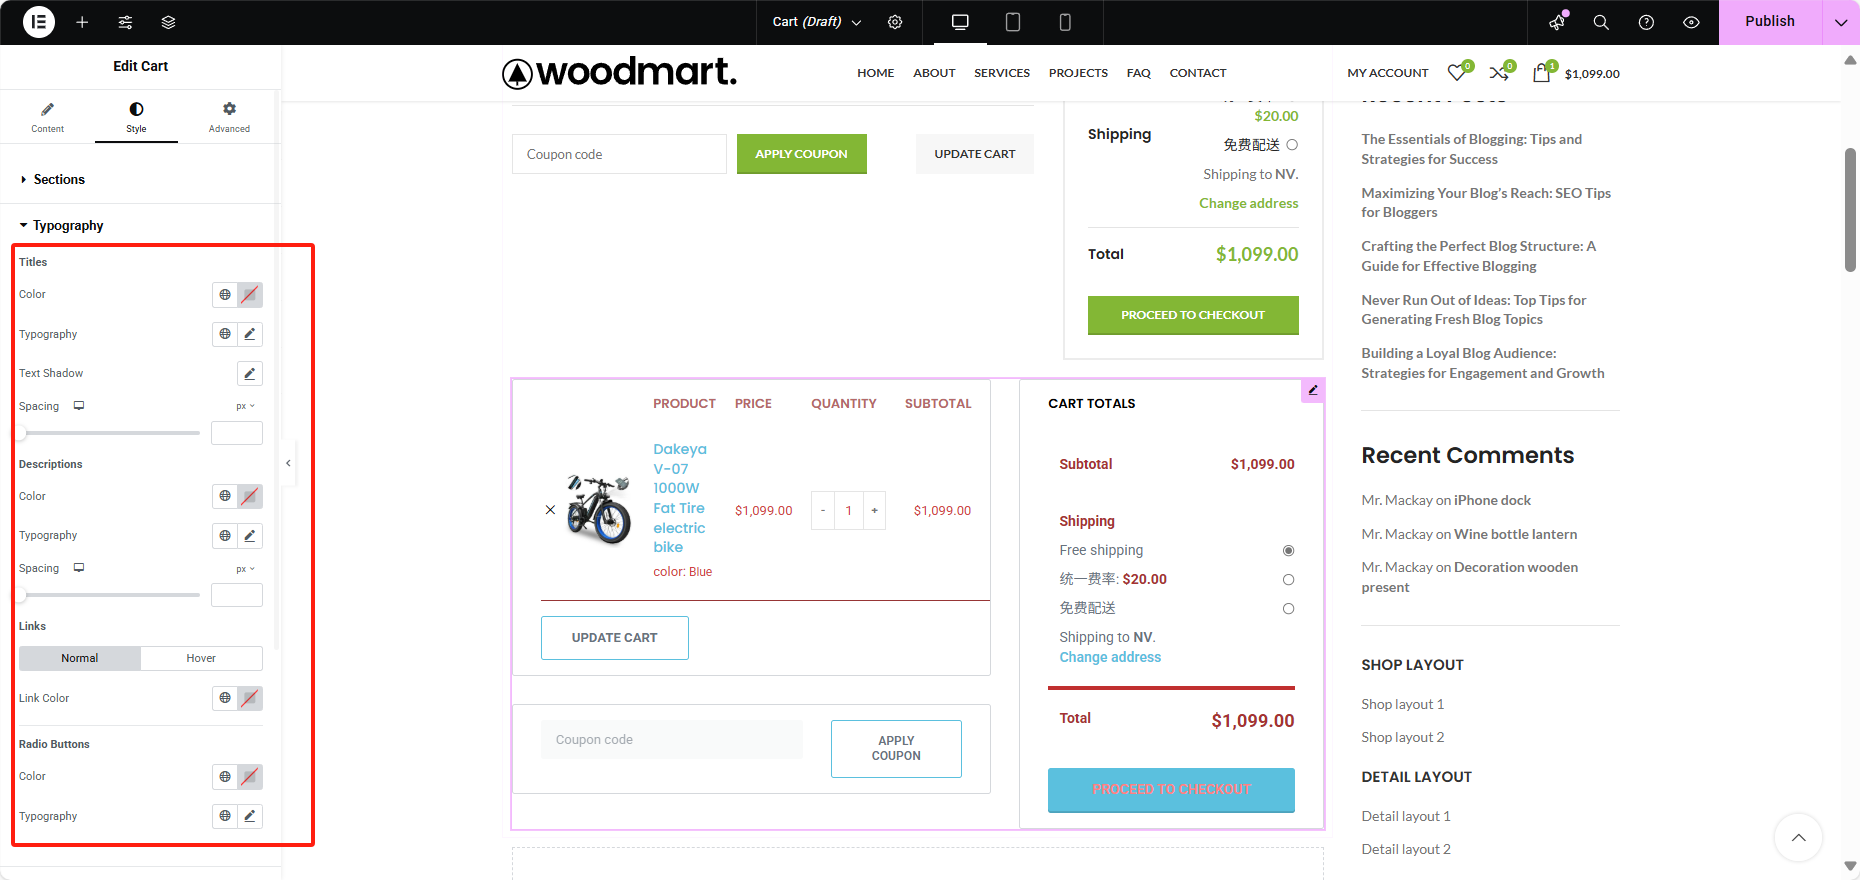Viewport: 1860px width, 880px height.
Task: Pick the Titles color swatch
Action: (250, 295)
